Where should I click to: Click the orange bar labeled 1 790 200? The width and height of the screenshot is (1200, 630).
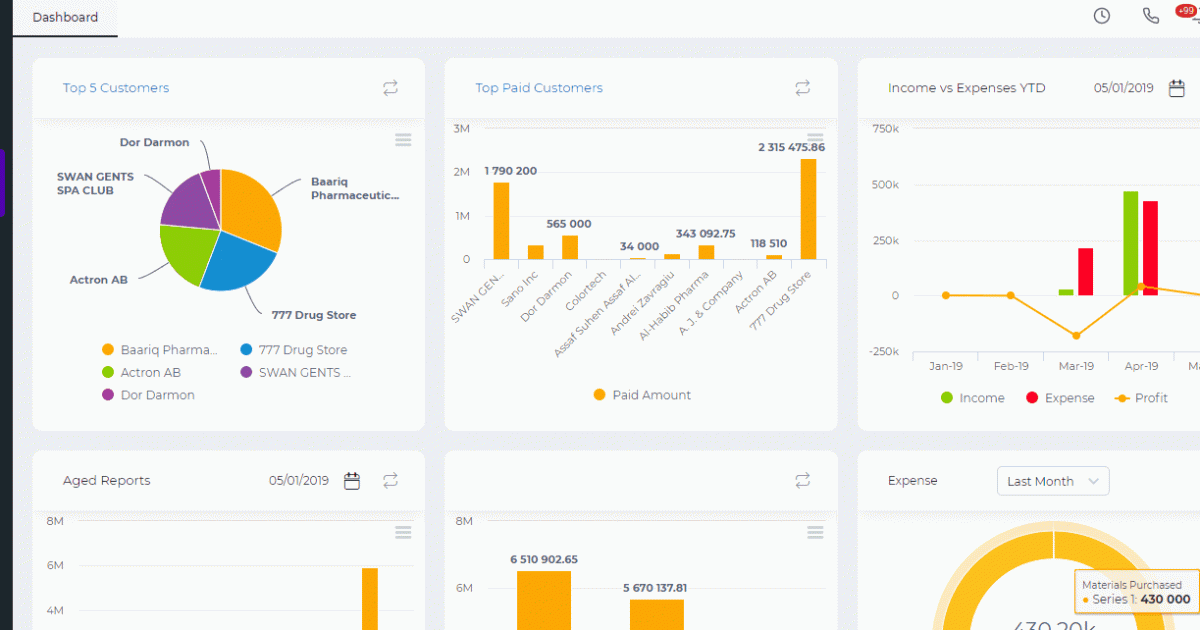(501, 221)
